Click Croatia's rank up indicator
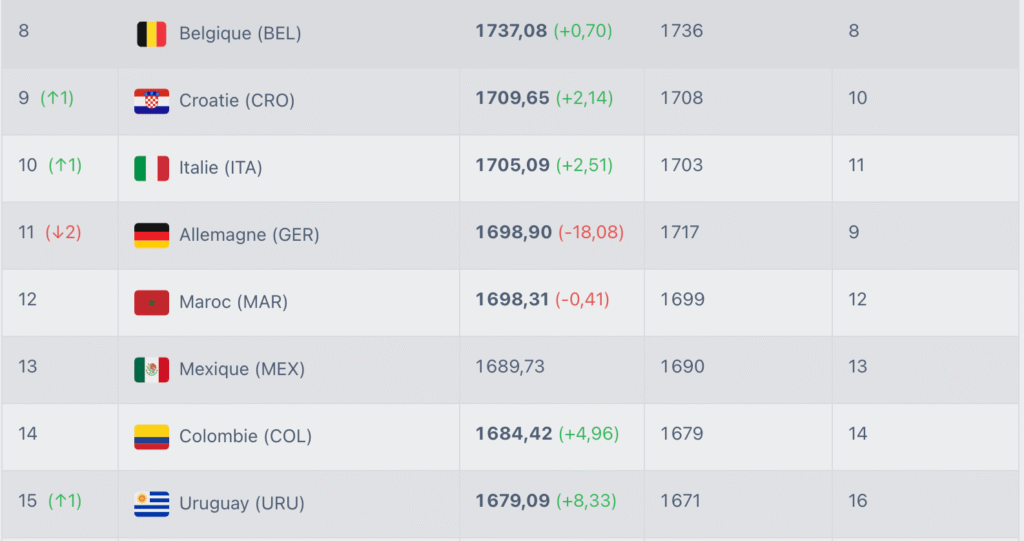Image resolution: width=1024 pixels, height=541 pixels. [x=57, y=98]
